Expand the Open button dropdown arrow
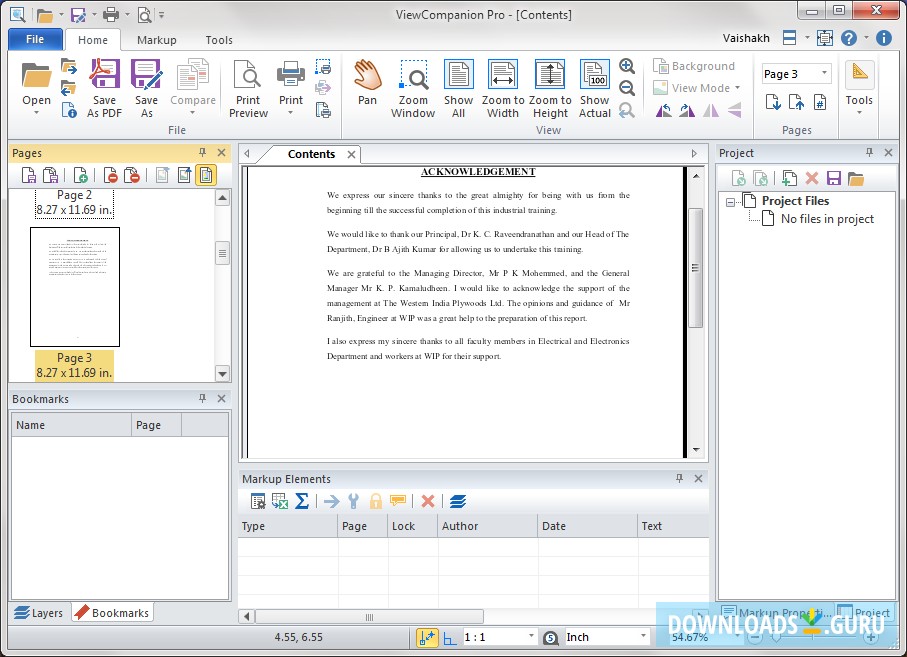Screen dimensions: 907x657 pos(36,113)
